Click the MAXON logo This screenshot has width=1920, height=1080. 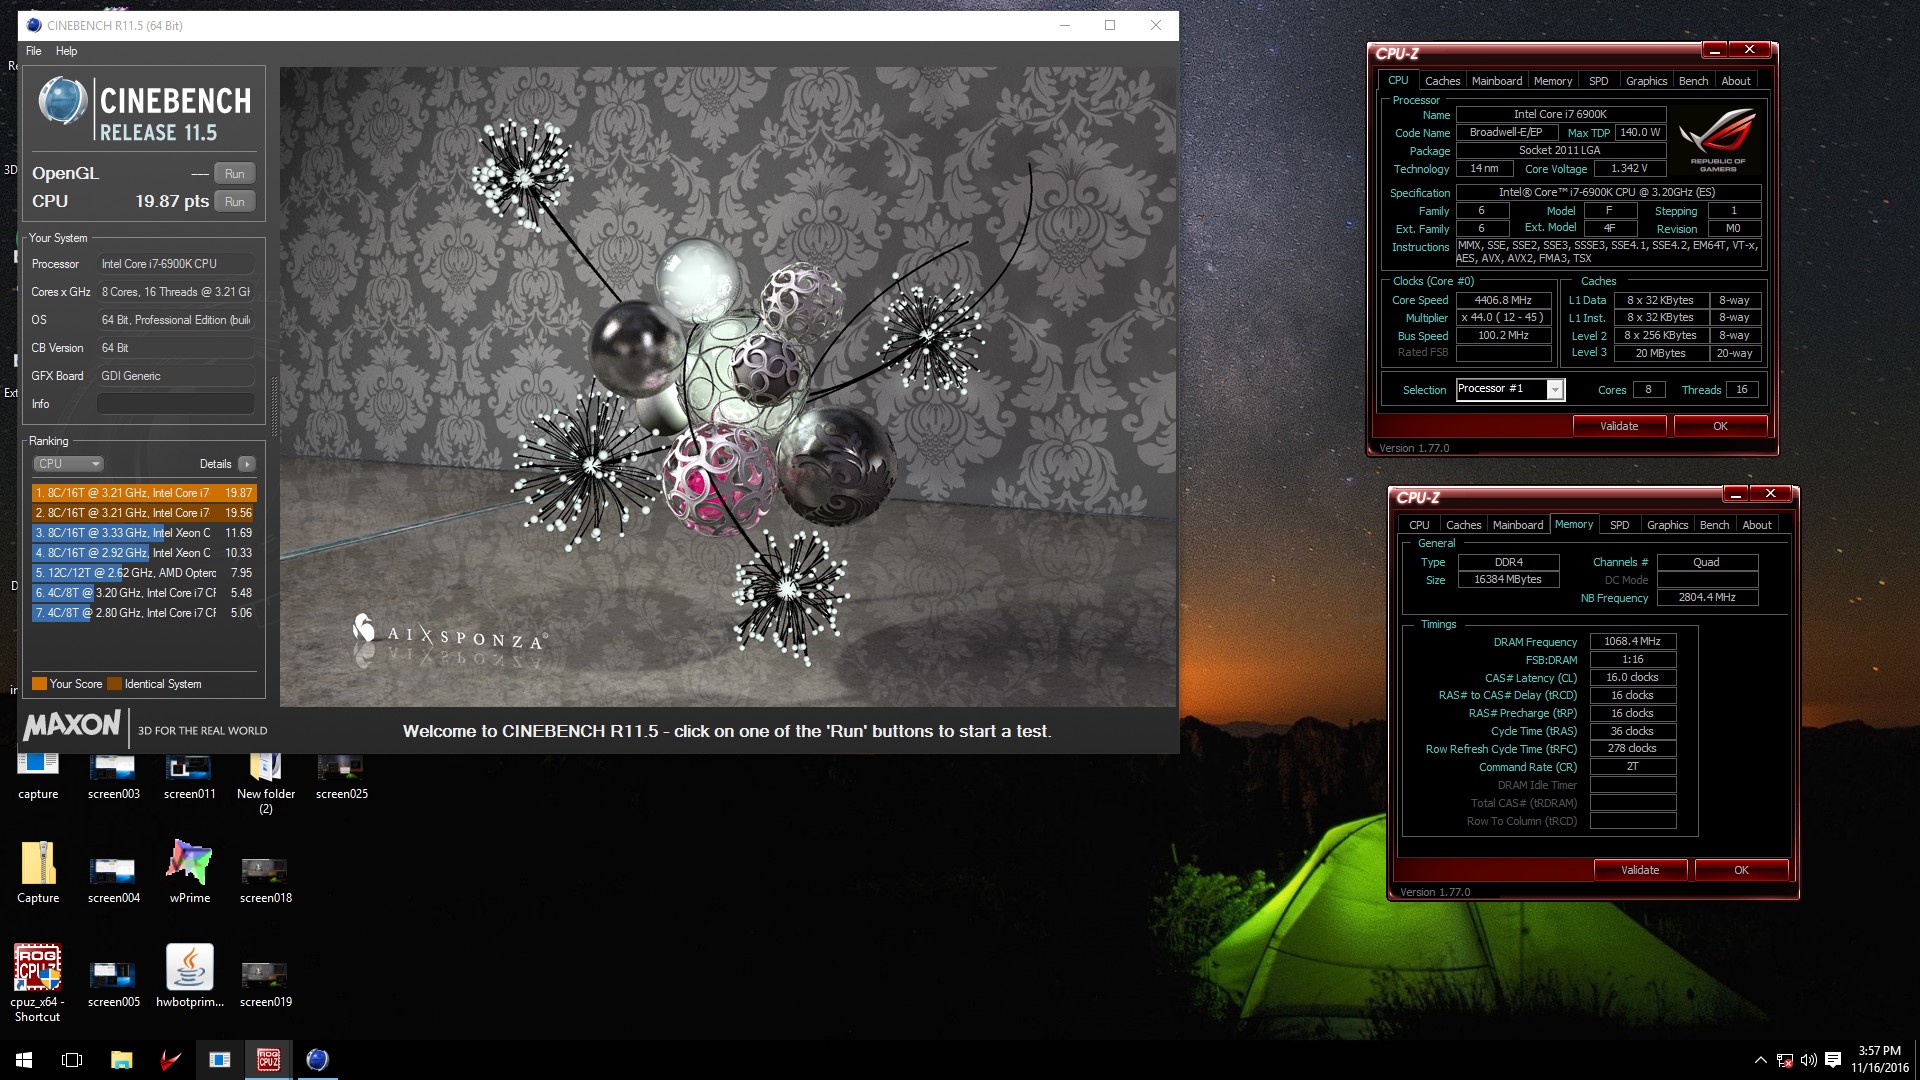72,726
